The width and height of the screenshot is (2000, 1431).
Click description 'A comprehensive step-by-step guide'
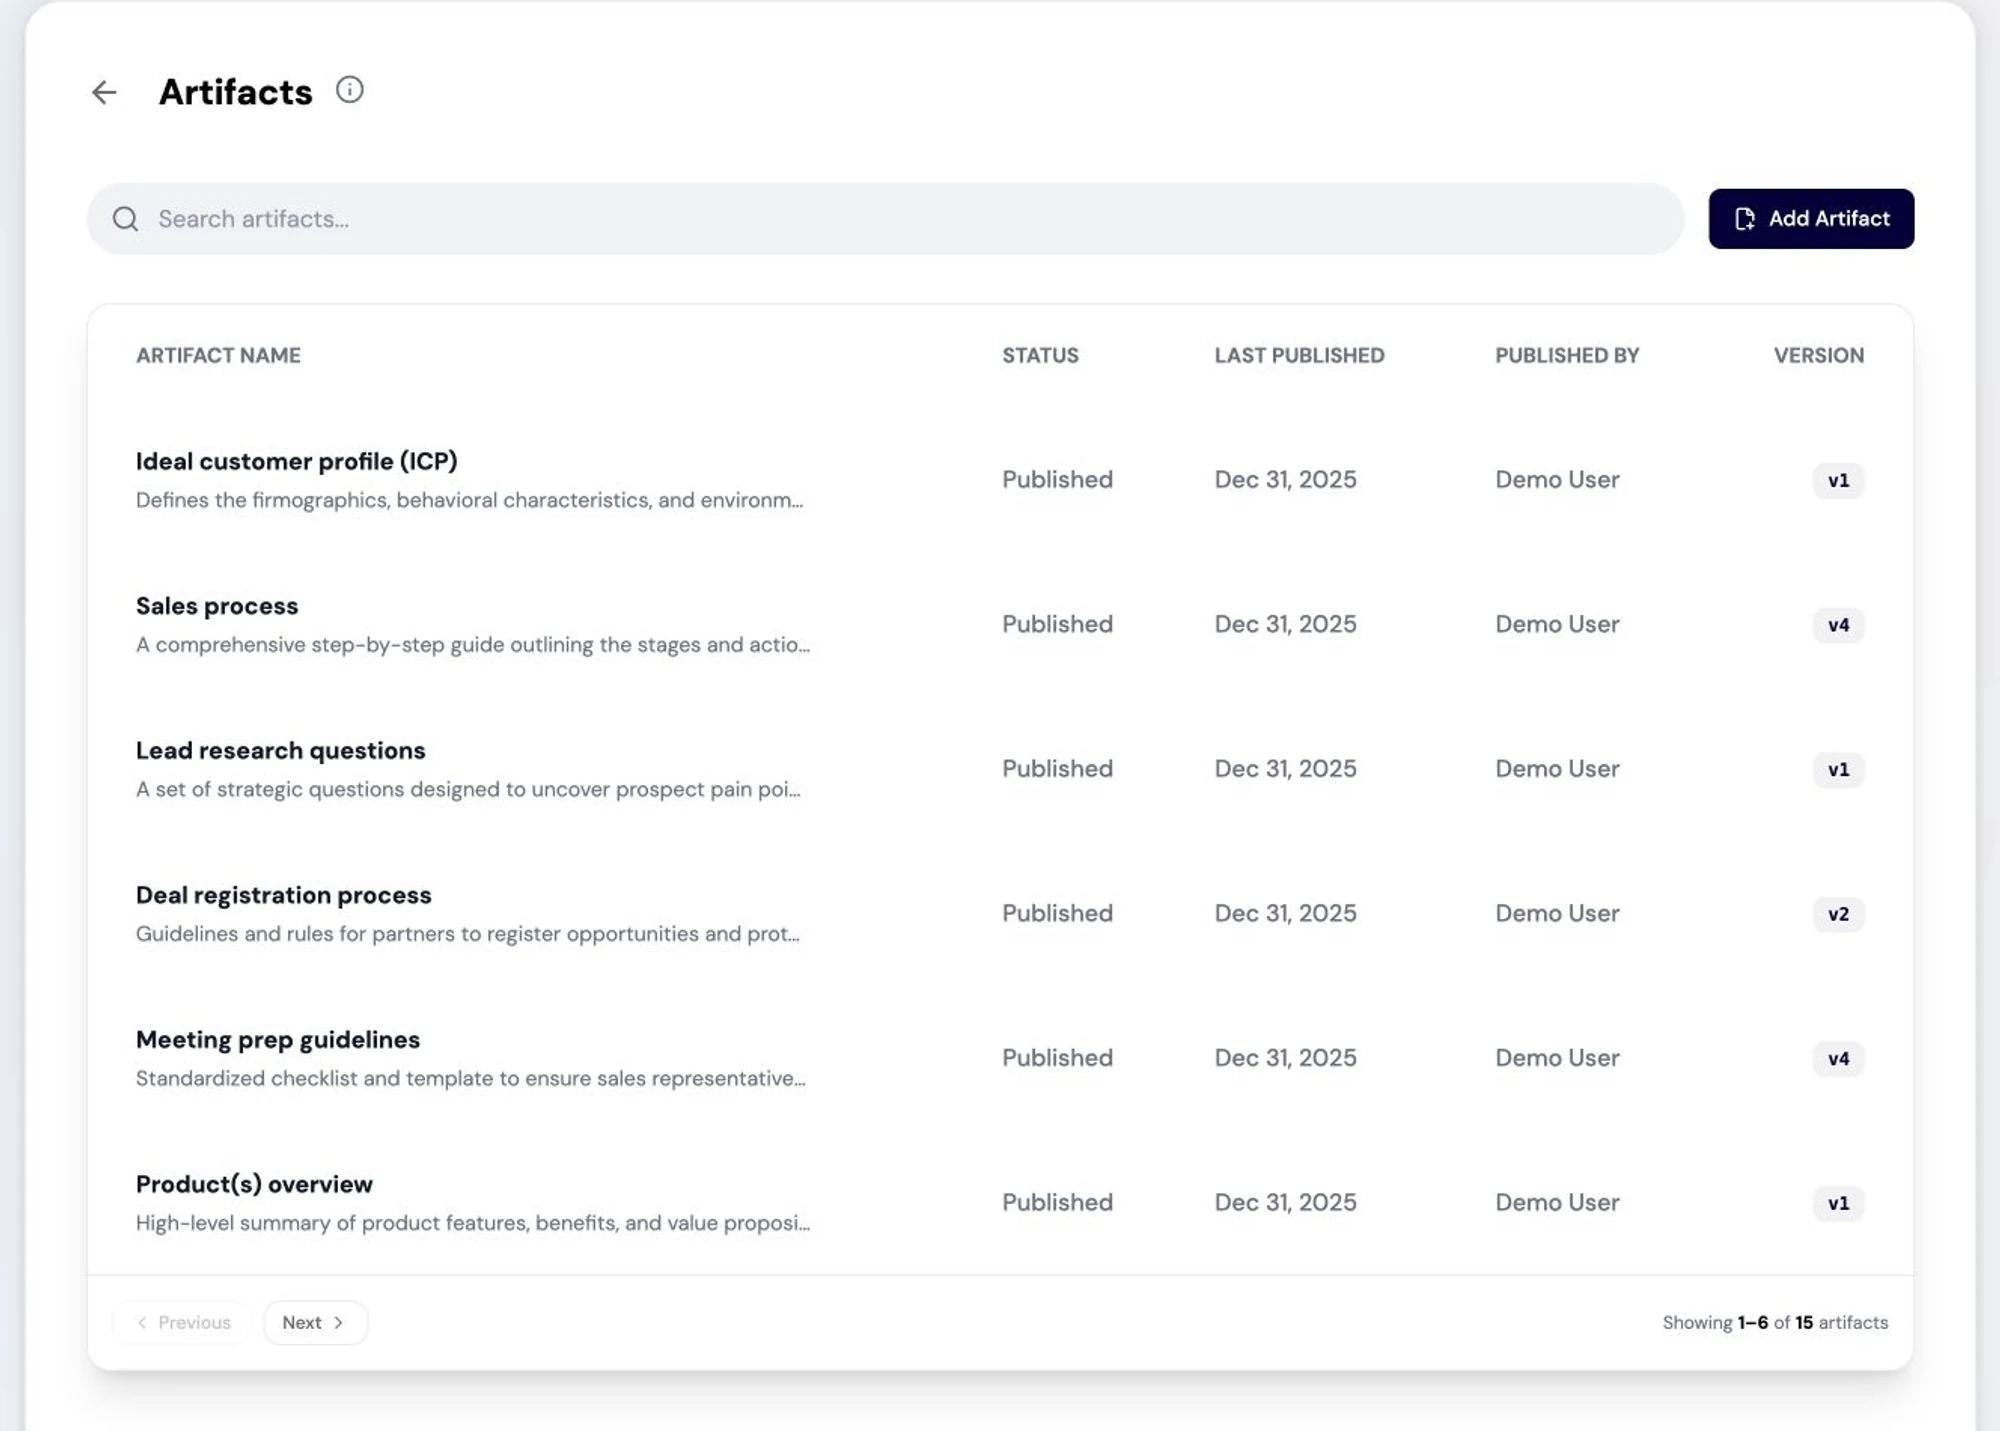[x=473, y=645]
